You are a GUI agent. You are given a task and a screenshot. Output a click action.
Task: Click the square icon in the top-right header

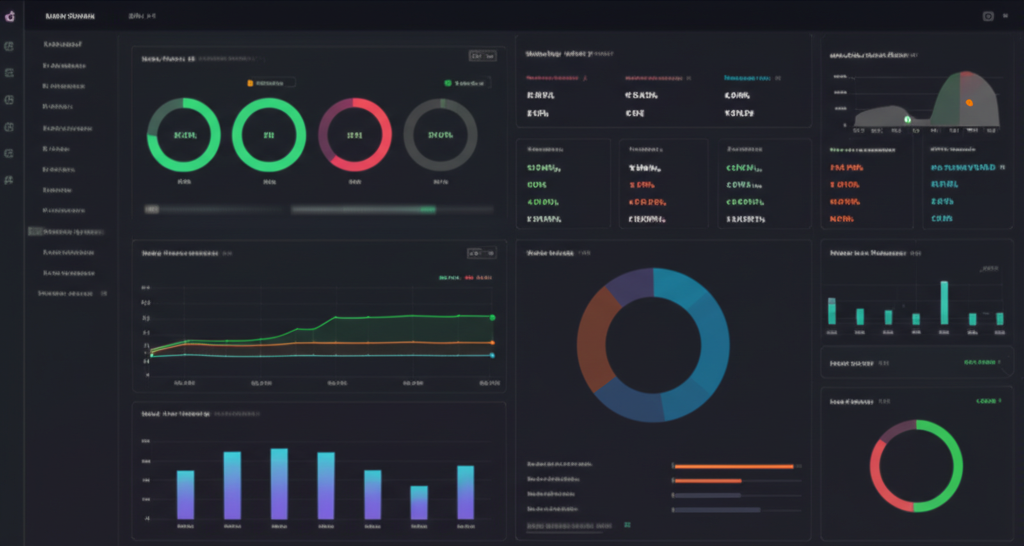click(988, 16)
